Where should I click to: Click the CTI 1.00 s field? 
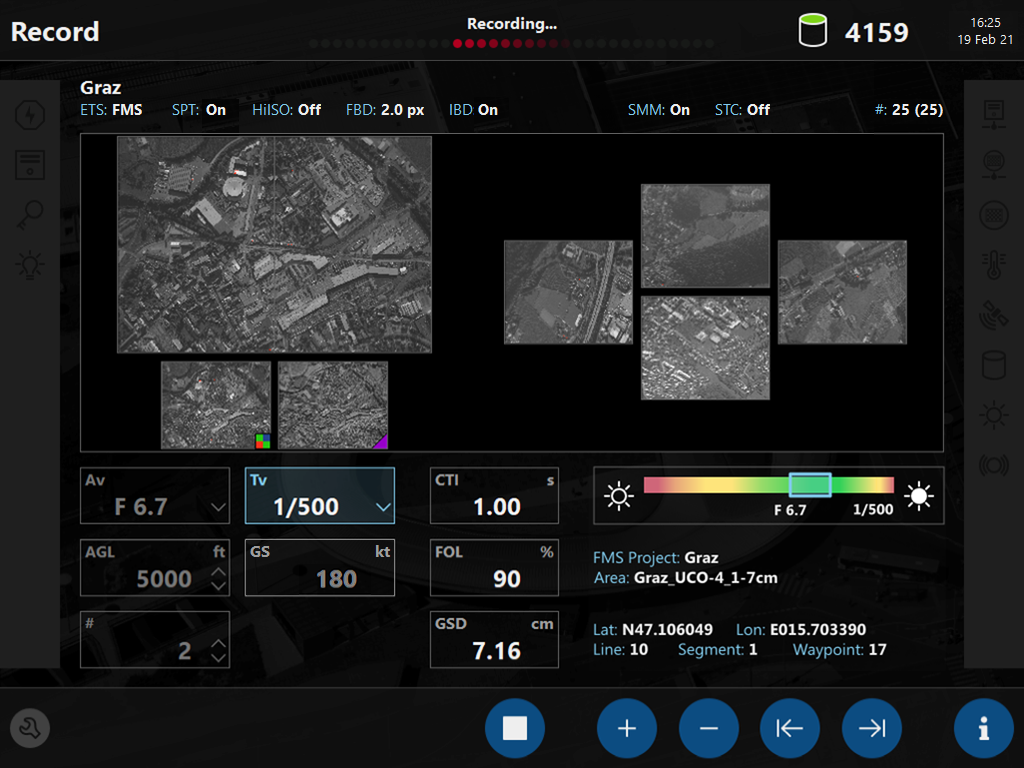click(494, 496)
